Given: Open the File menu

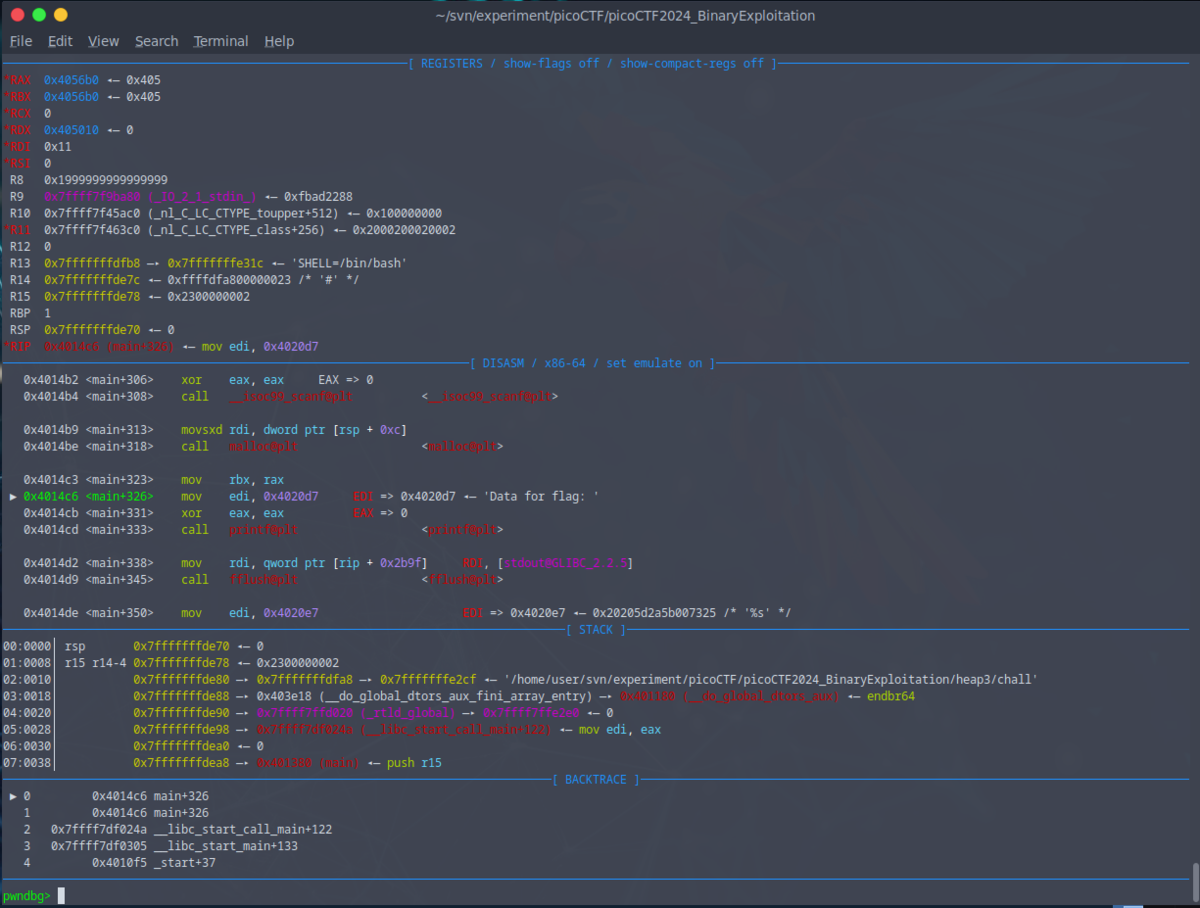Looking at the screenshot, I should [21, 41].
